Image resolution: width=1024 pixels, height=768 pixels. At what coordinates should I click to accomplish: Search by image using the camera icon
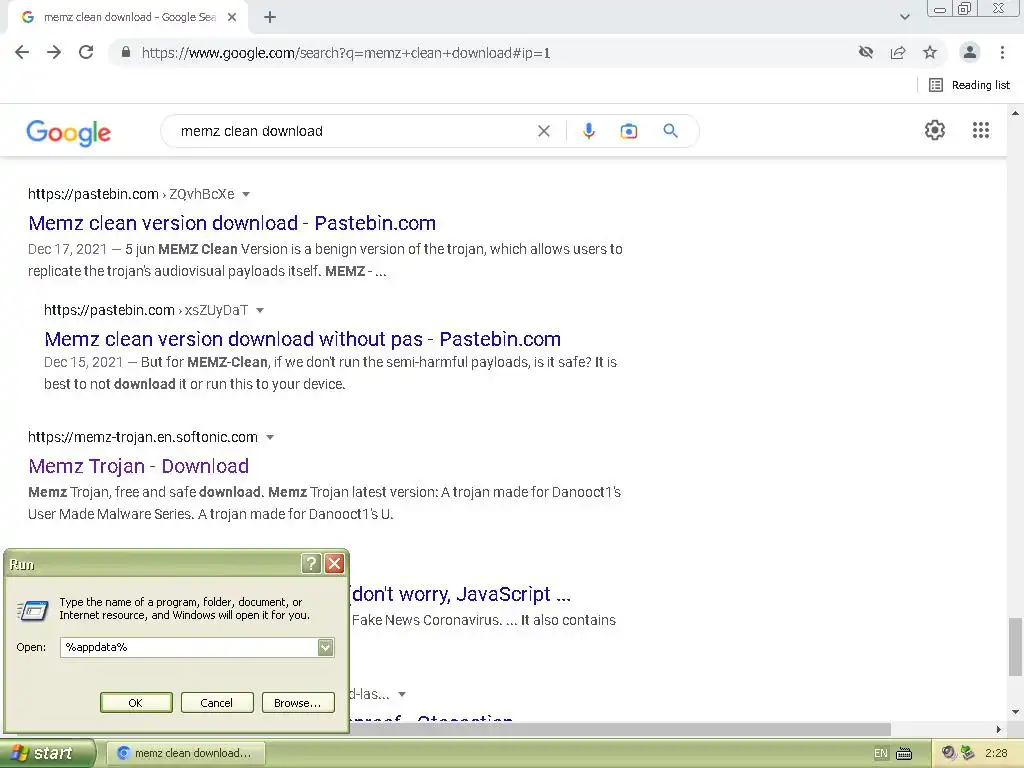tap(629, 131)
